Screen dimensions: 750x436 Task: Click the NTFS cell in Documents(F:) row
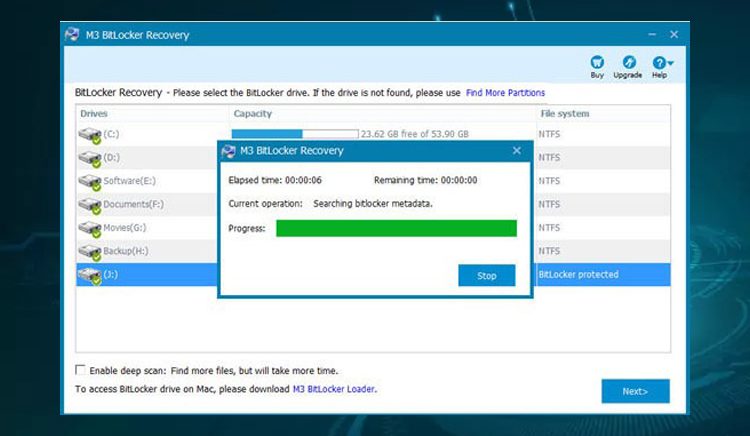tap(549, 204)
